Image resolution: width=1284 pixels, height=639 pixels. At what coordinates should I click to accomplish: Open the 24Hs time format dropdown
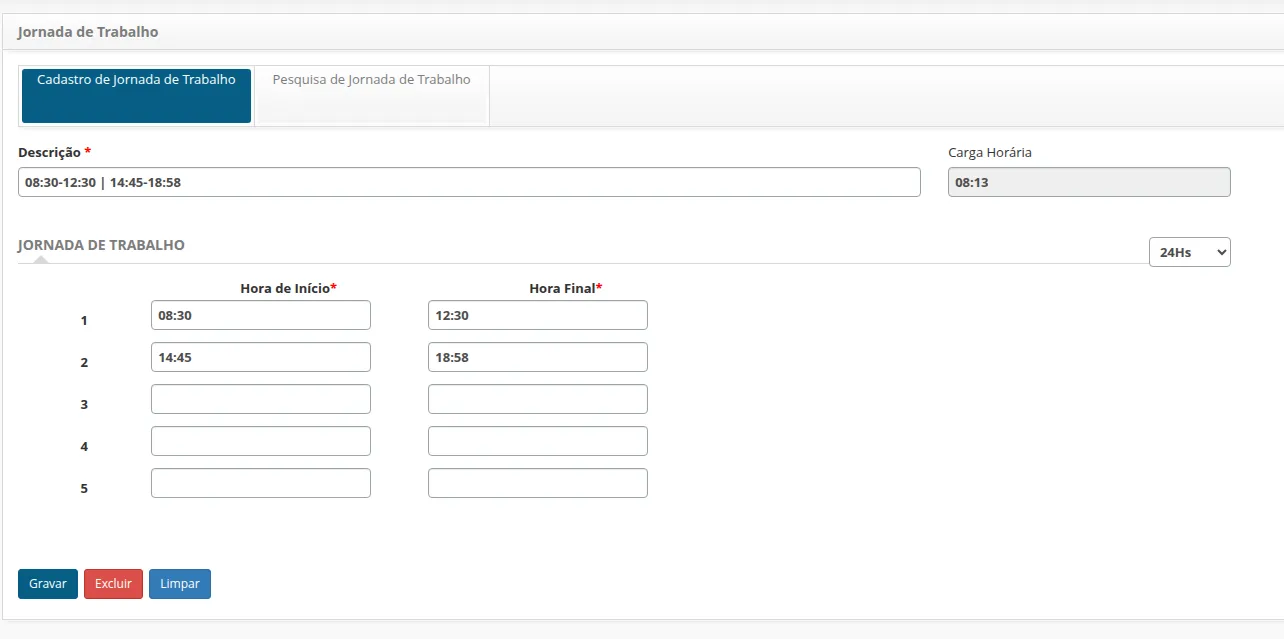[x=1190, y=252]
